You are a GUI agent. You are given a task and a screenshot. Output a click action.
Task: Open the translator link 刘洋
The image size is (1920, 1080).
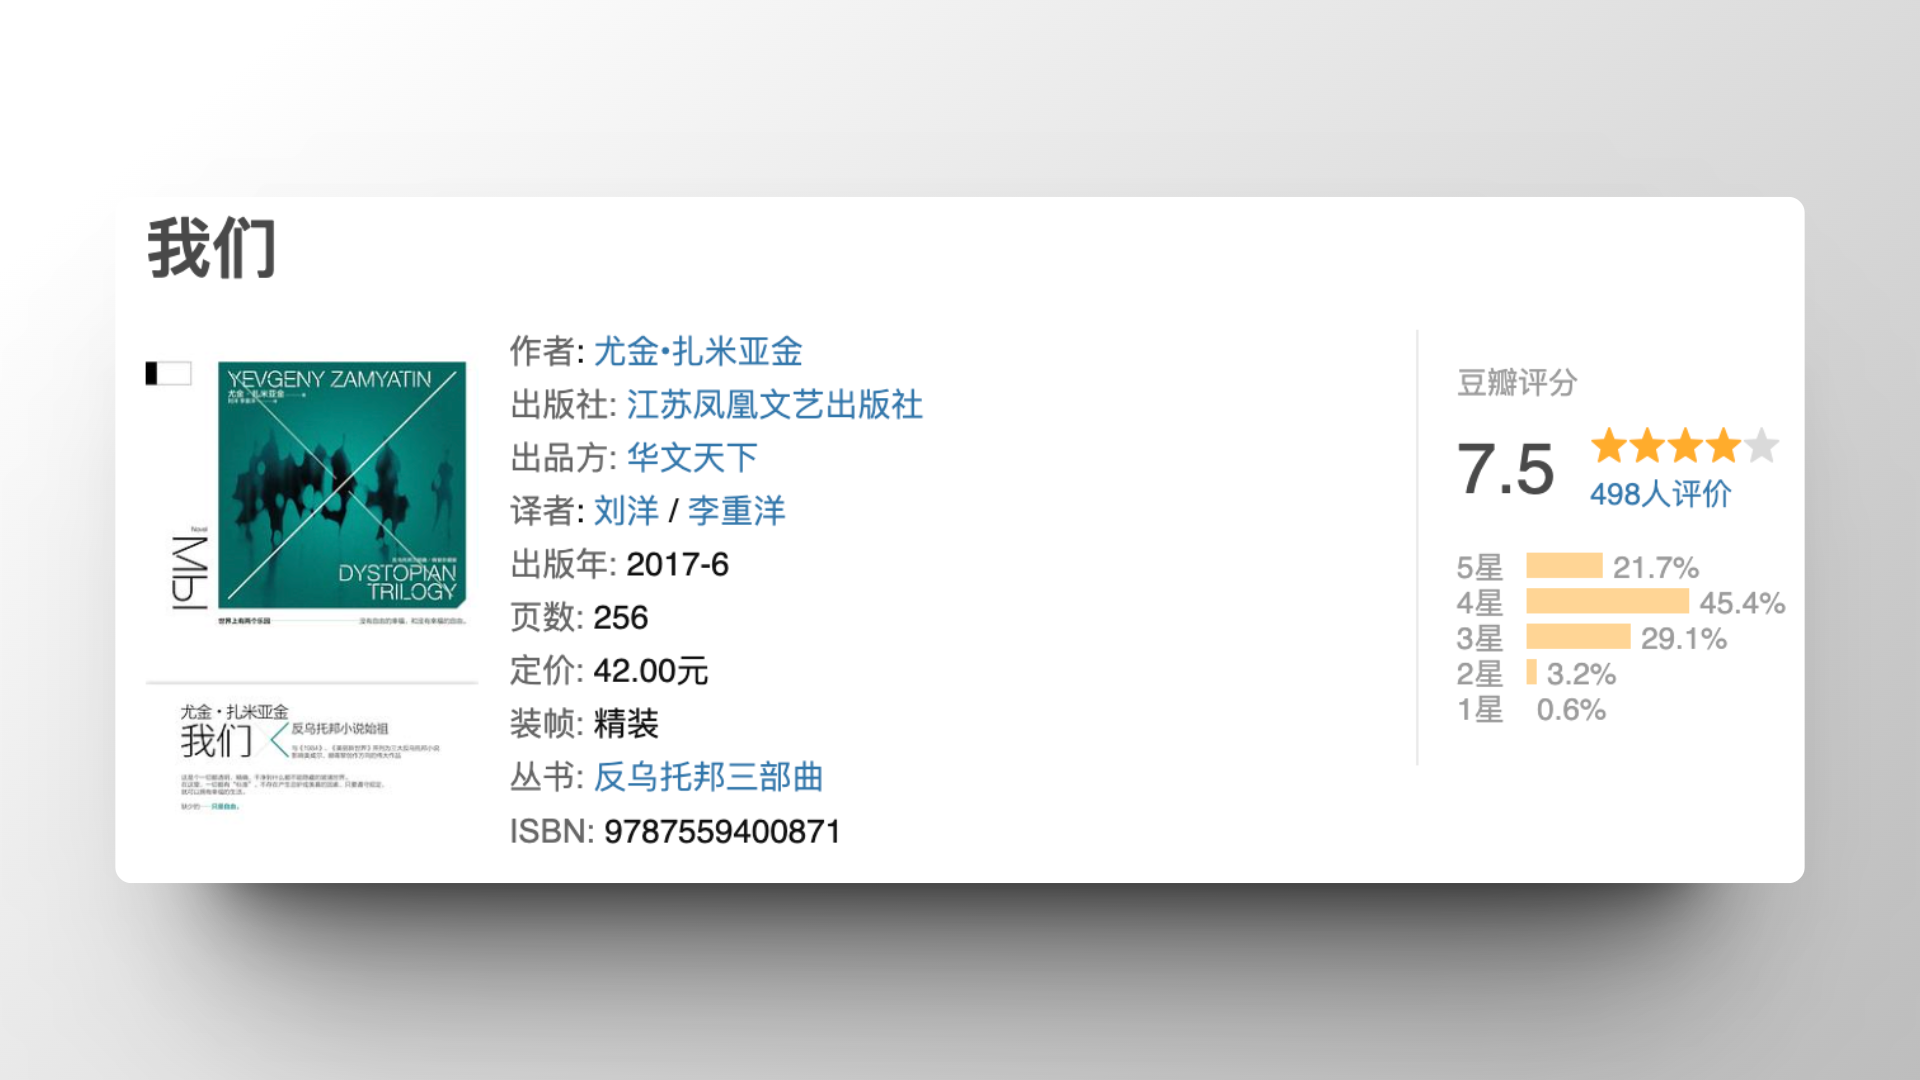(x=626, y=511)
